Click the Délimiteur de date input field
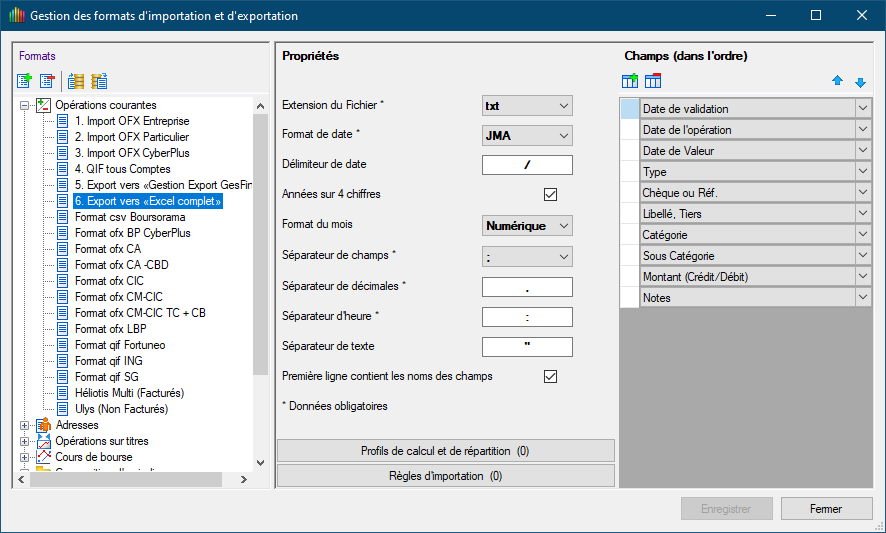This screenshot has height=533, width=886. (527, 165)
